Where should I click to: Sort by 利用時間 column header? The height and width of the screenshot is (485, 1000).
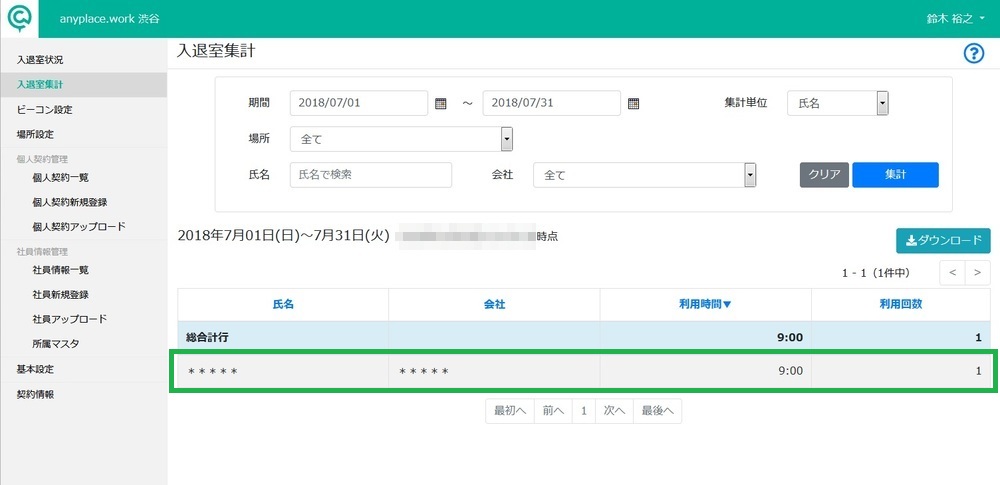[x=705, y=304]
